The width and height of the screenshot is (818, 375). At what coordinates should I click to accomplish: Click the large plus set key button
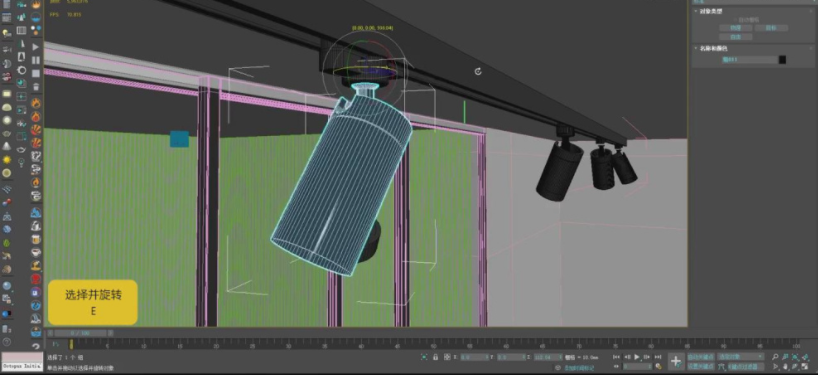pos(676,361)
